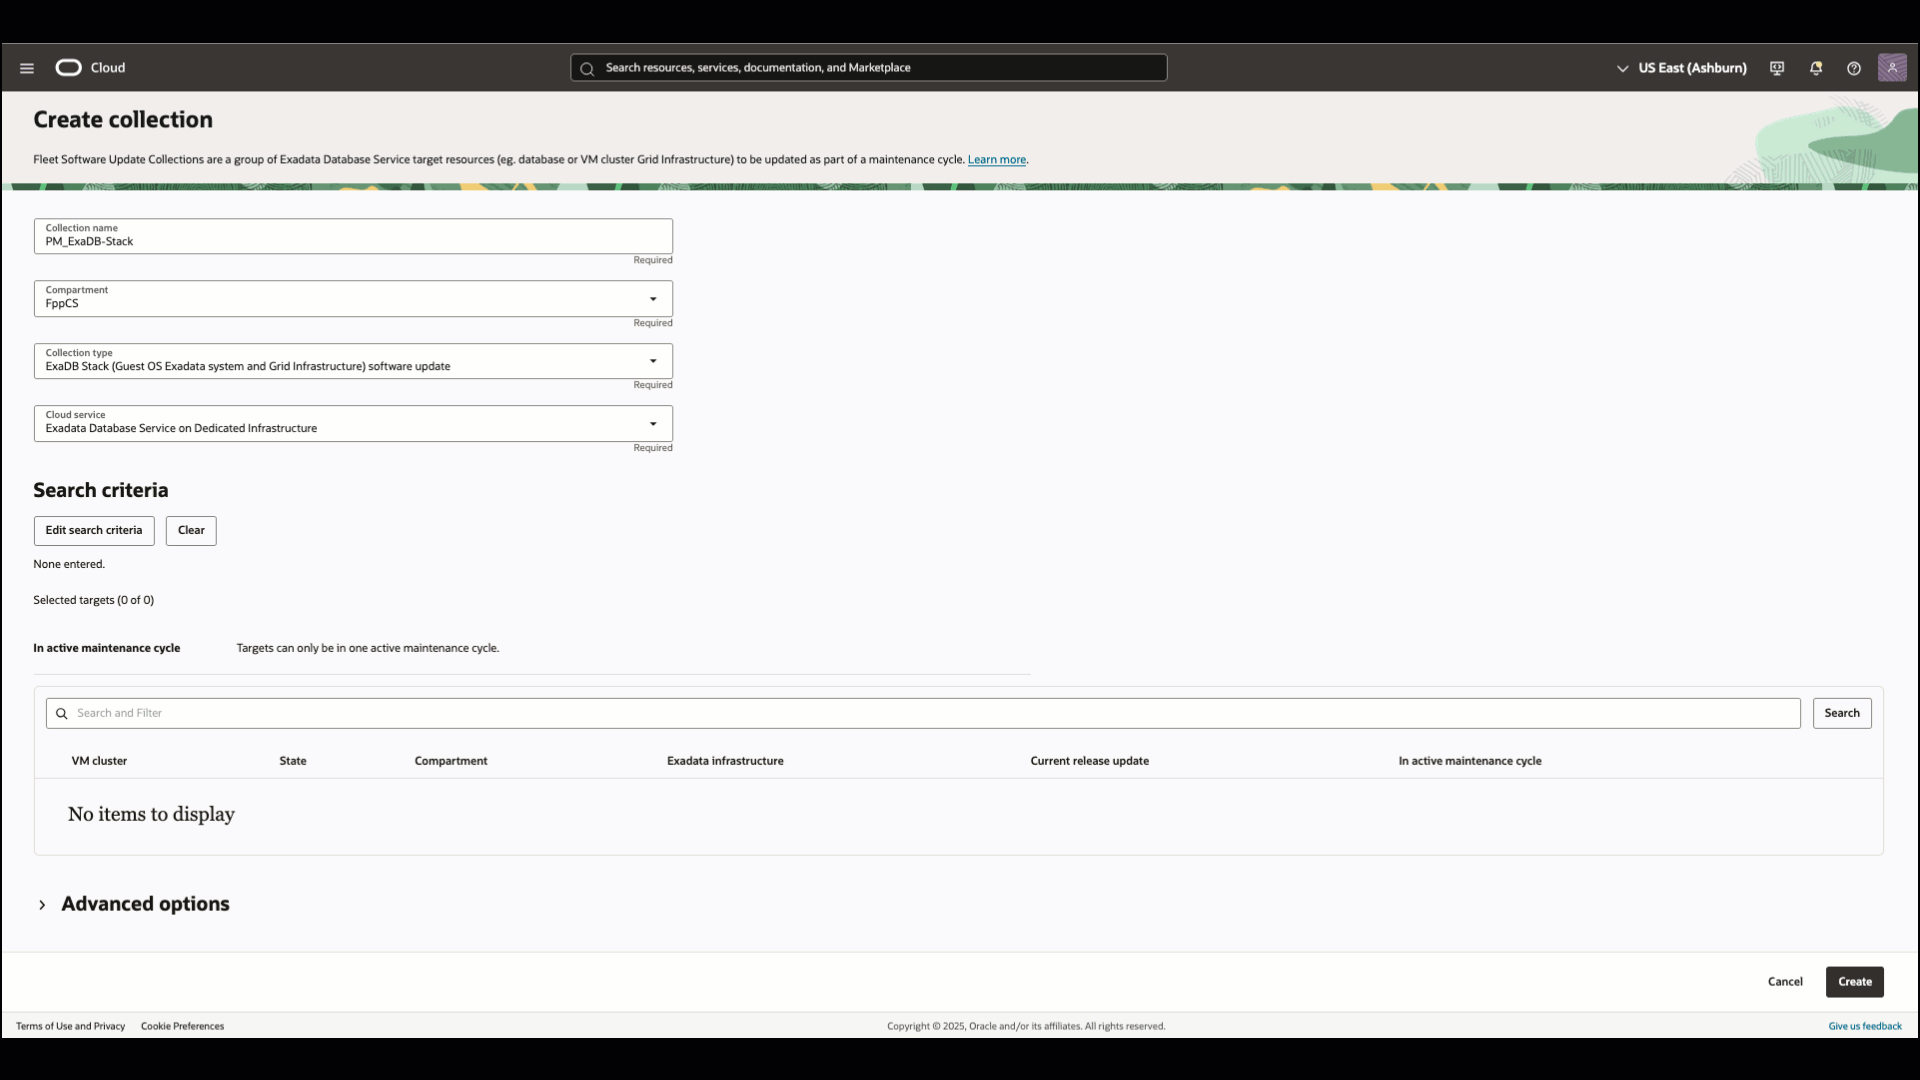Click the Collection name input field
The height and width of the screenshot is (1080, 1920).
point(352,240)
